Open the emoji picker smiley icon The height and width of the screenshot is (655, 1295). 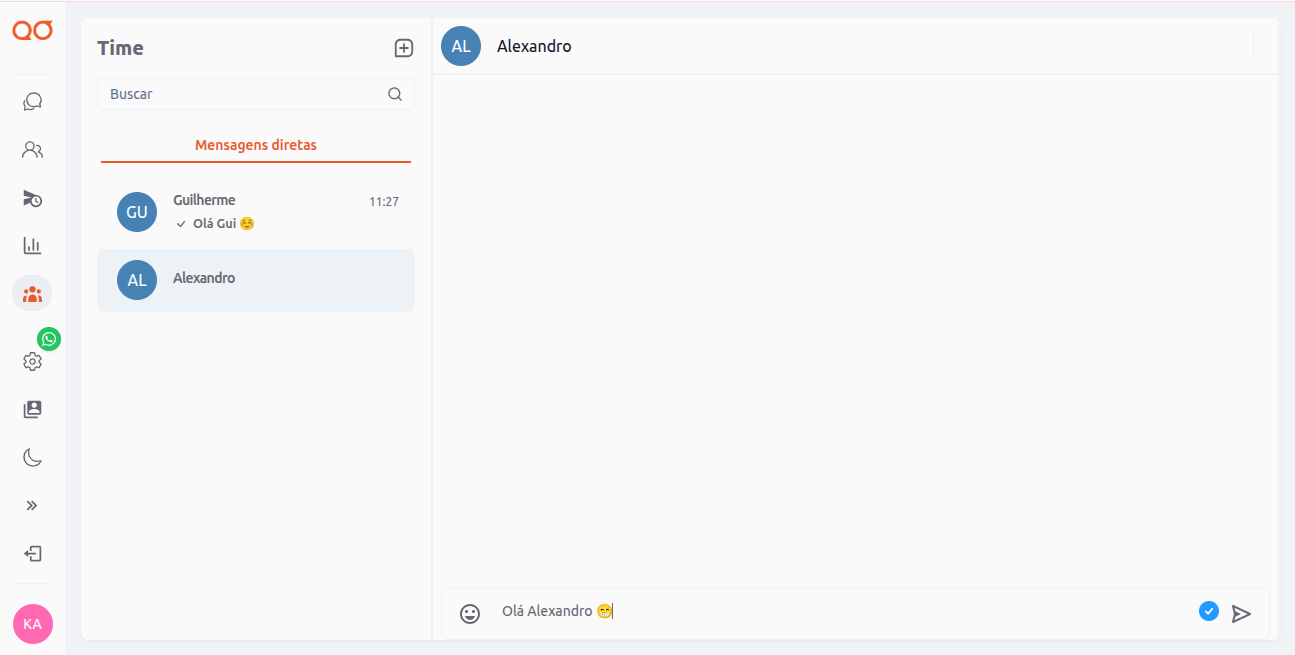click(470, 614)
